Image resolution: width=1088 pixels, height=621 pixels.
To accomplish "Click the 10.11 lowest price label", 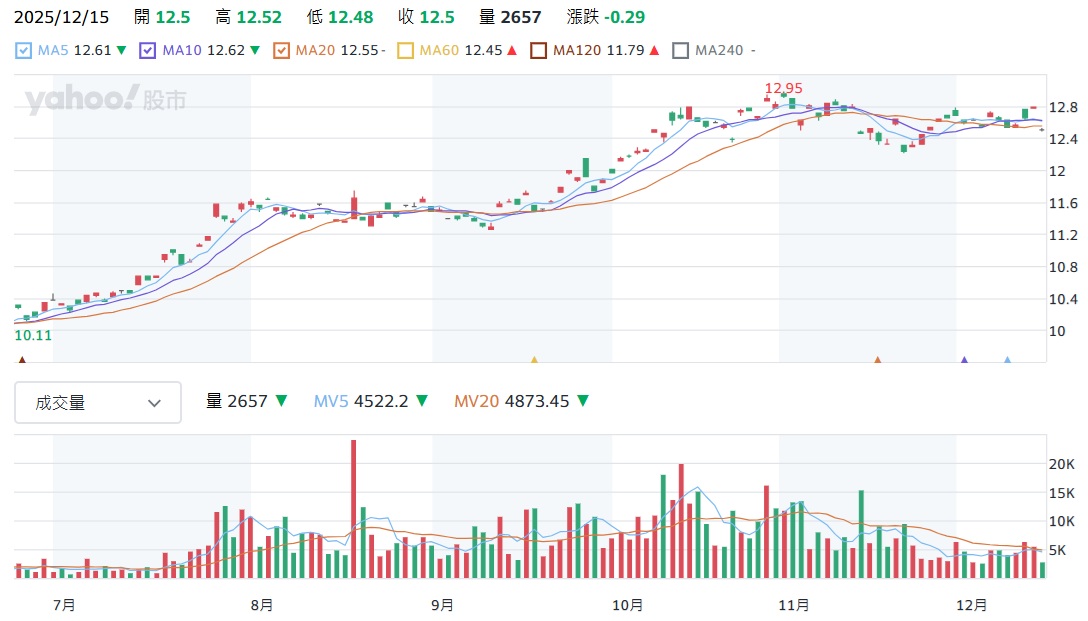I will click(x=33, y=336).
